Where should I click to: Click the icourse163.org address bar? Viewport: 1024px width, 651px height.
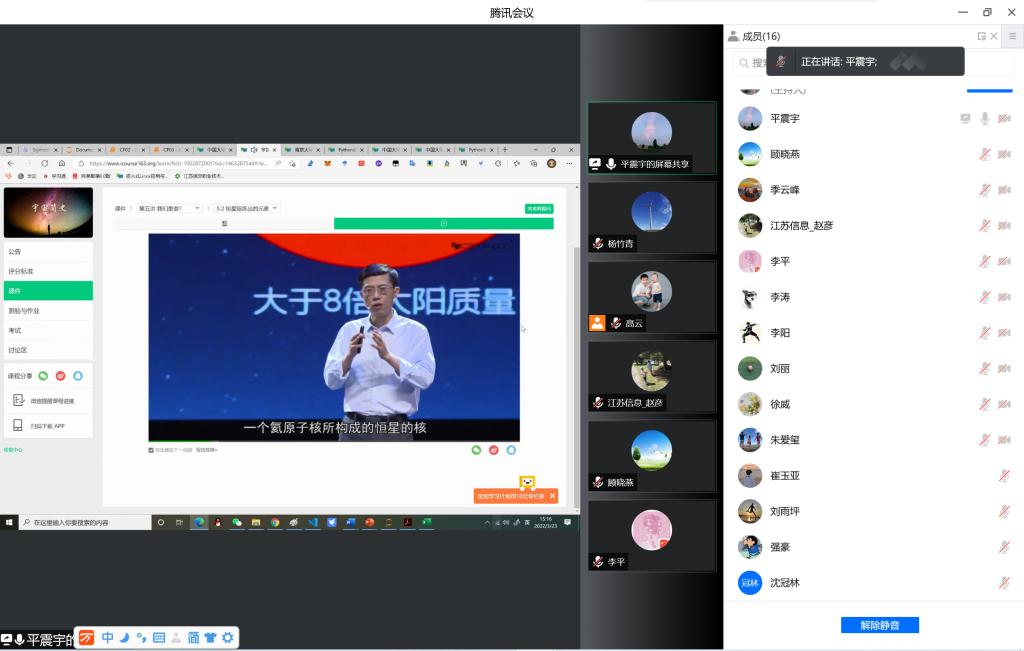pyautogui.click(x=178, y=163)
